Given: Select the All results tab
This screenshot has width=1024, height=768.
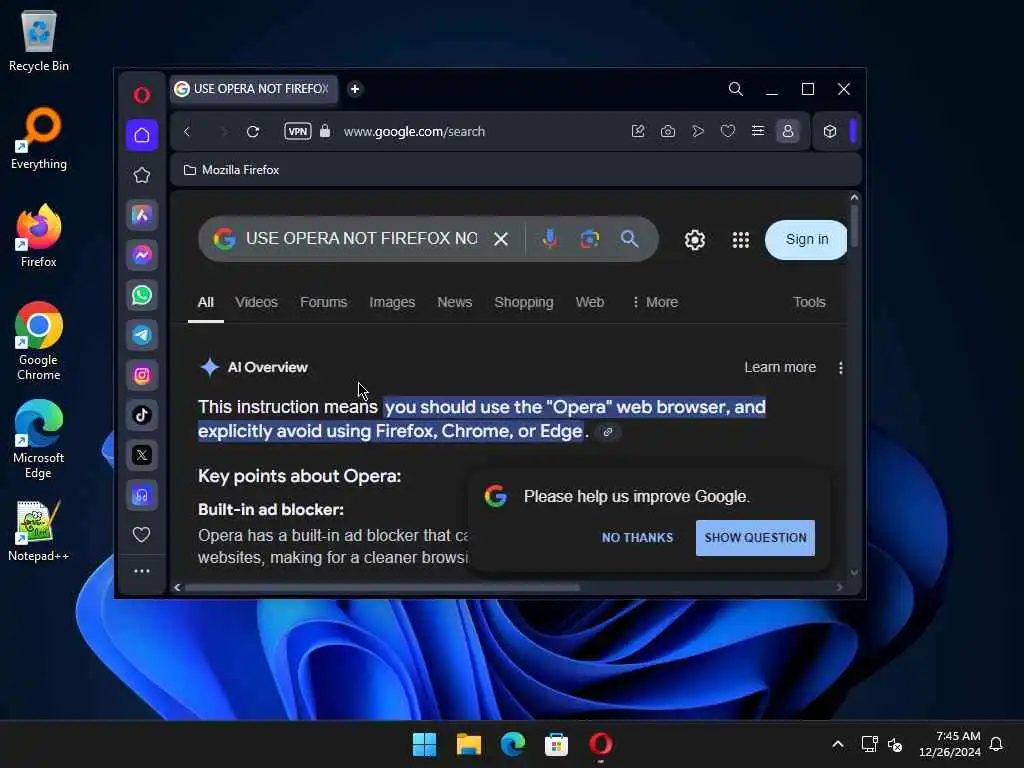Looking at the screenshot, I should click(x=206, y=302).
